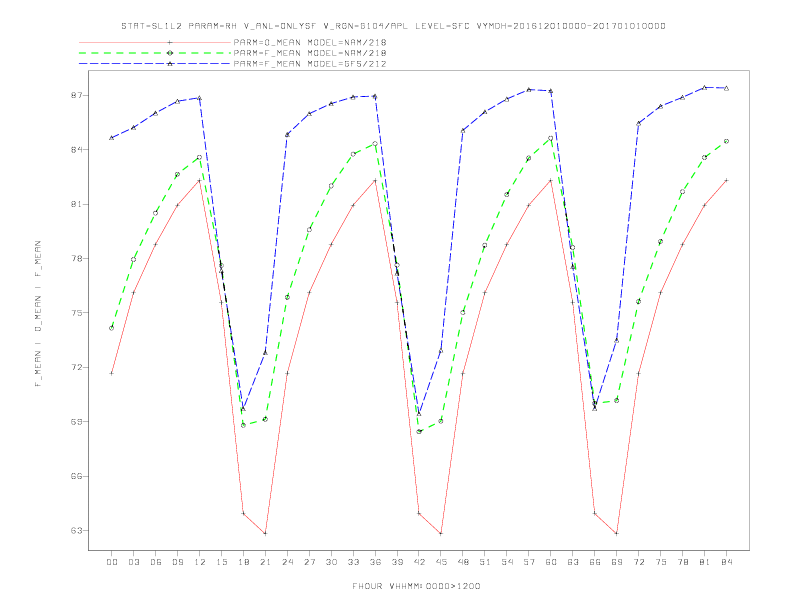Click x-axis hour label 03
Image resolution: width=792 pixels, height=612 pixels.
point(134,562)
